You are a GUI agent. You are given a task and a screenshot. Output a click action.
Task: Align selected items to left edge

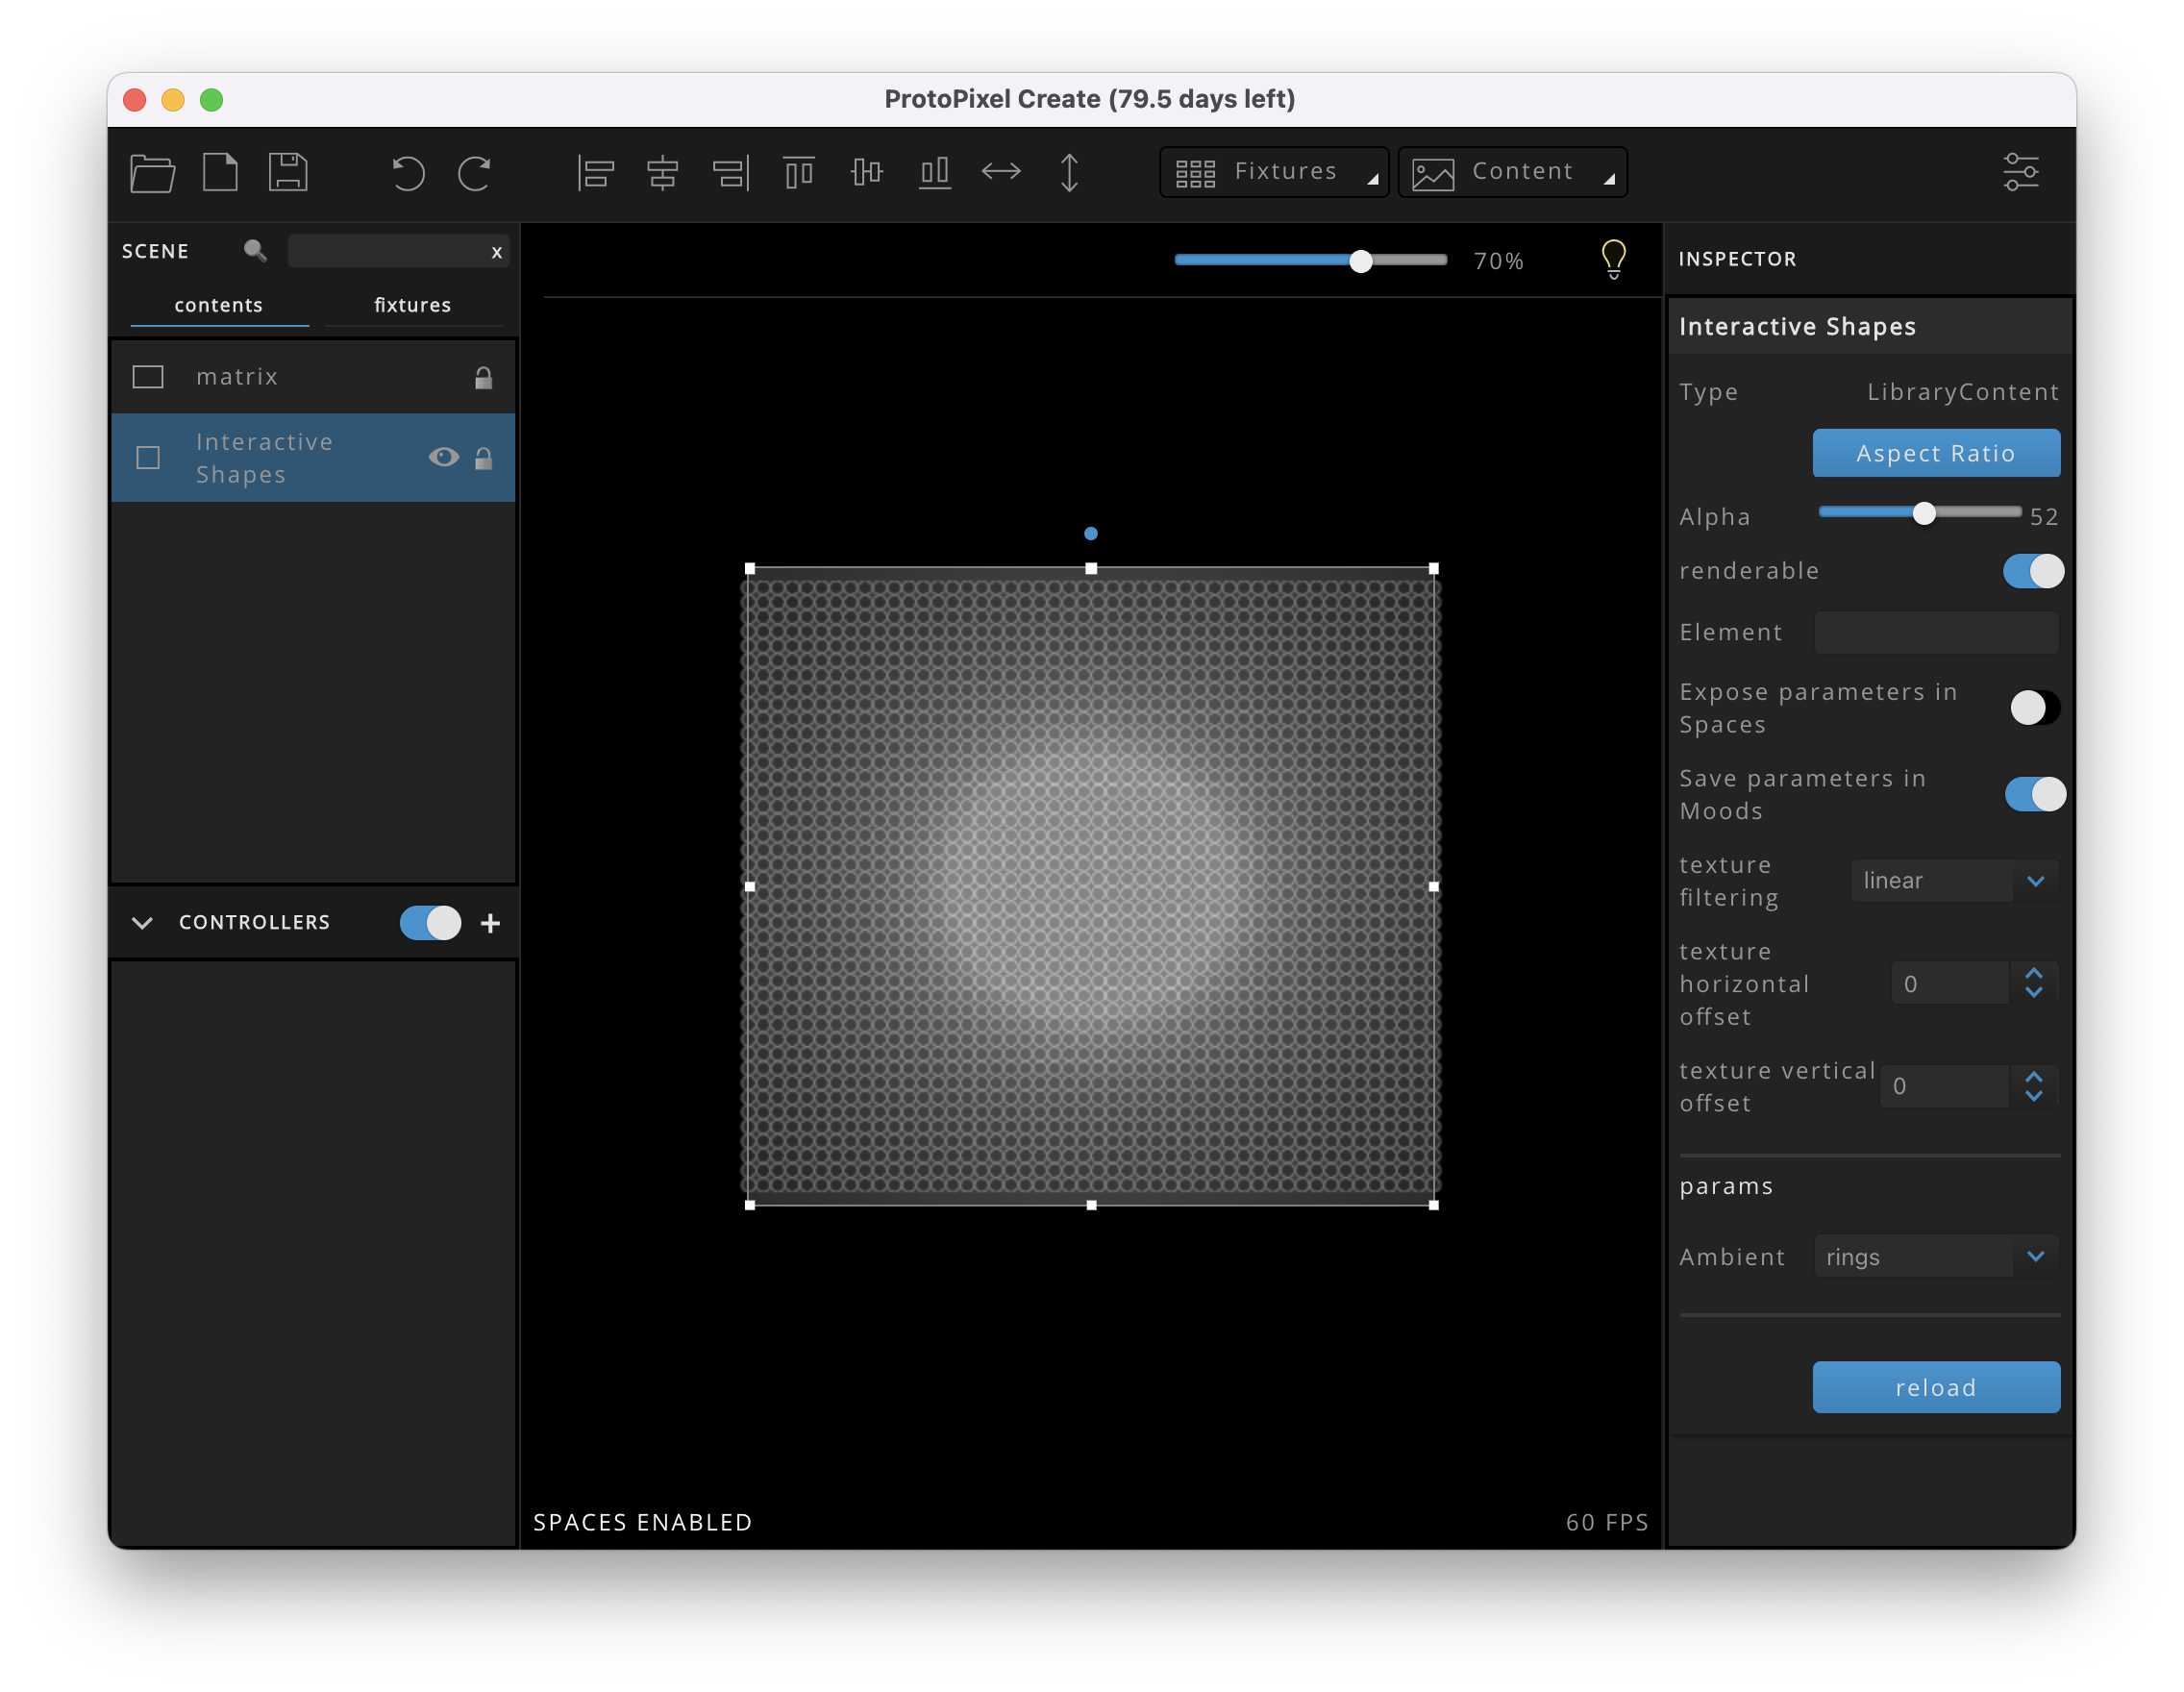tap(596, 173)
